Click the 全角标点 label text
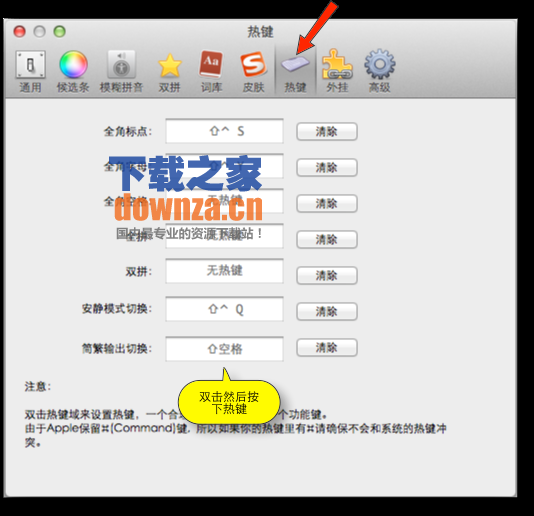The width and height of the screenshot is (534, 516). coord(127,131)
